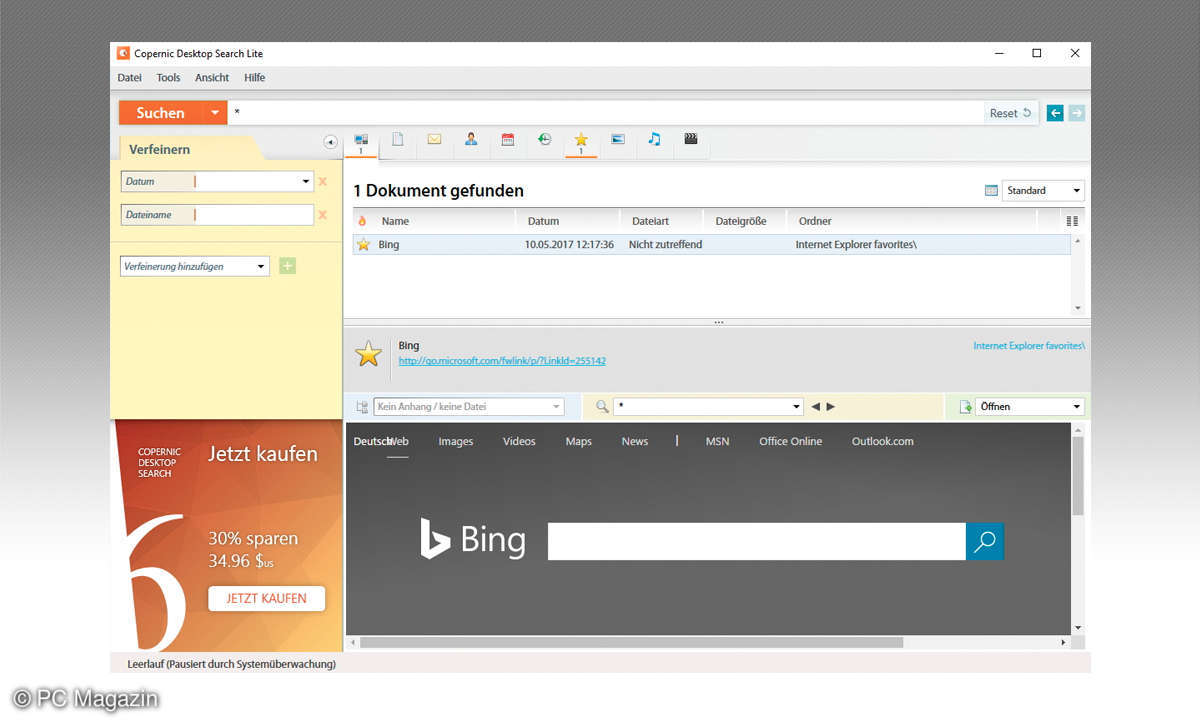
Task: Click the relevance flame column header icon
Action: tap(362, 221)
